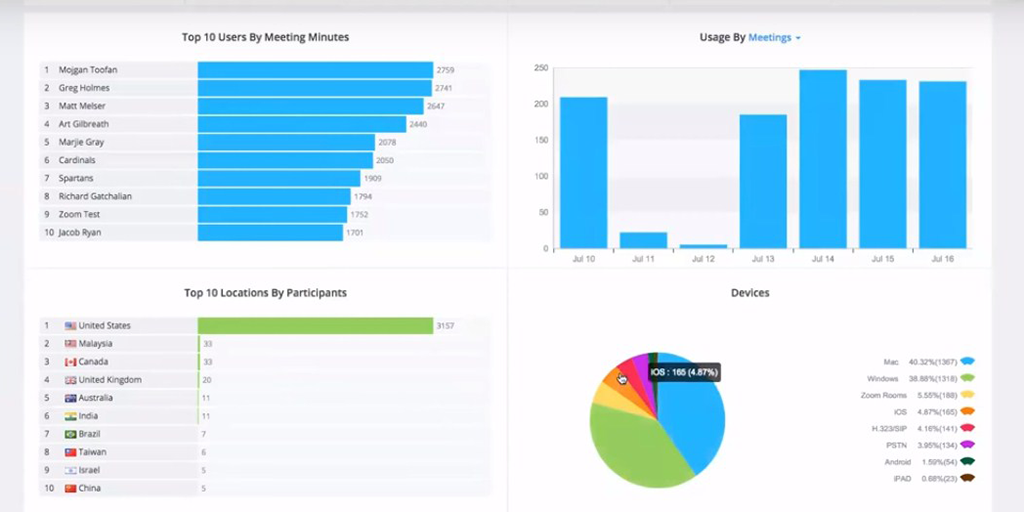The height and width of the screenshot is (512, 1024).
Task: Click the Brazil flag icon
Action: coord(71,434)
